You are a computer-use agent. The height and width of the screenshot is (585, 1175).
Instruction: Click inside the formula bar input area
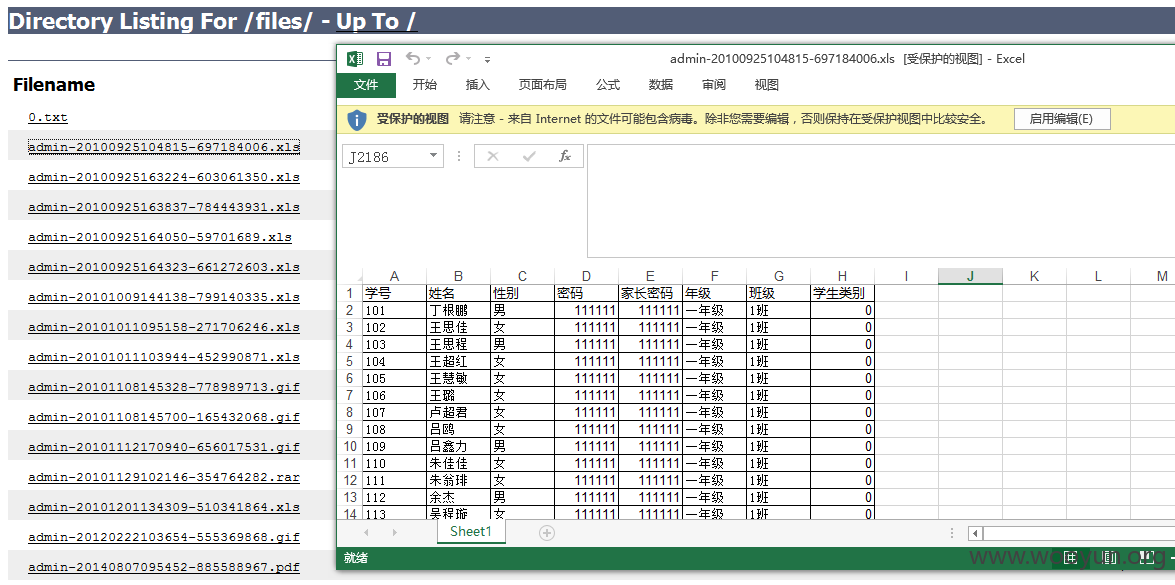881,200
